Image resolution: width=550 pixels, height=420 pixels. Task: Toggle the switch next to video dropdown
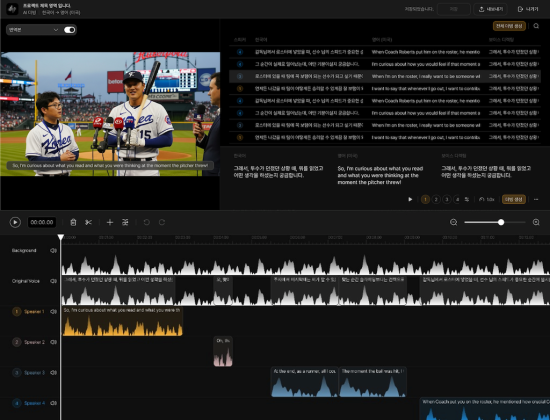click(70, 30)
